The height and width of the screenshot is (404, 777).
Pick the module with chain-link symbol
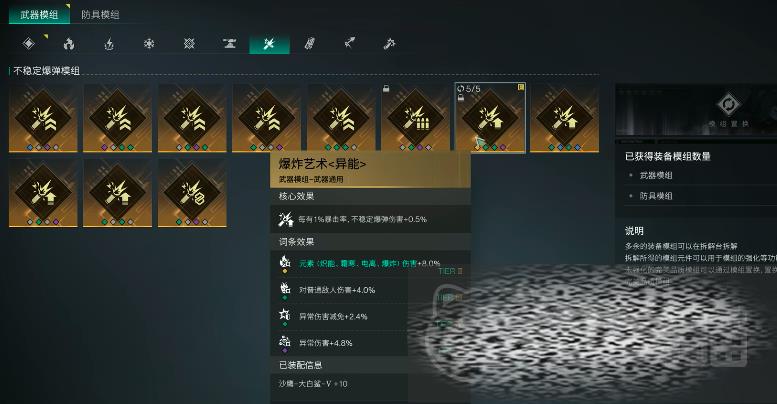coord(192,193)
